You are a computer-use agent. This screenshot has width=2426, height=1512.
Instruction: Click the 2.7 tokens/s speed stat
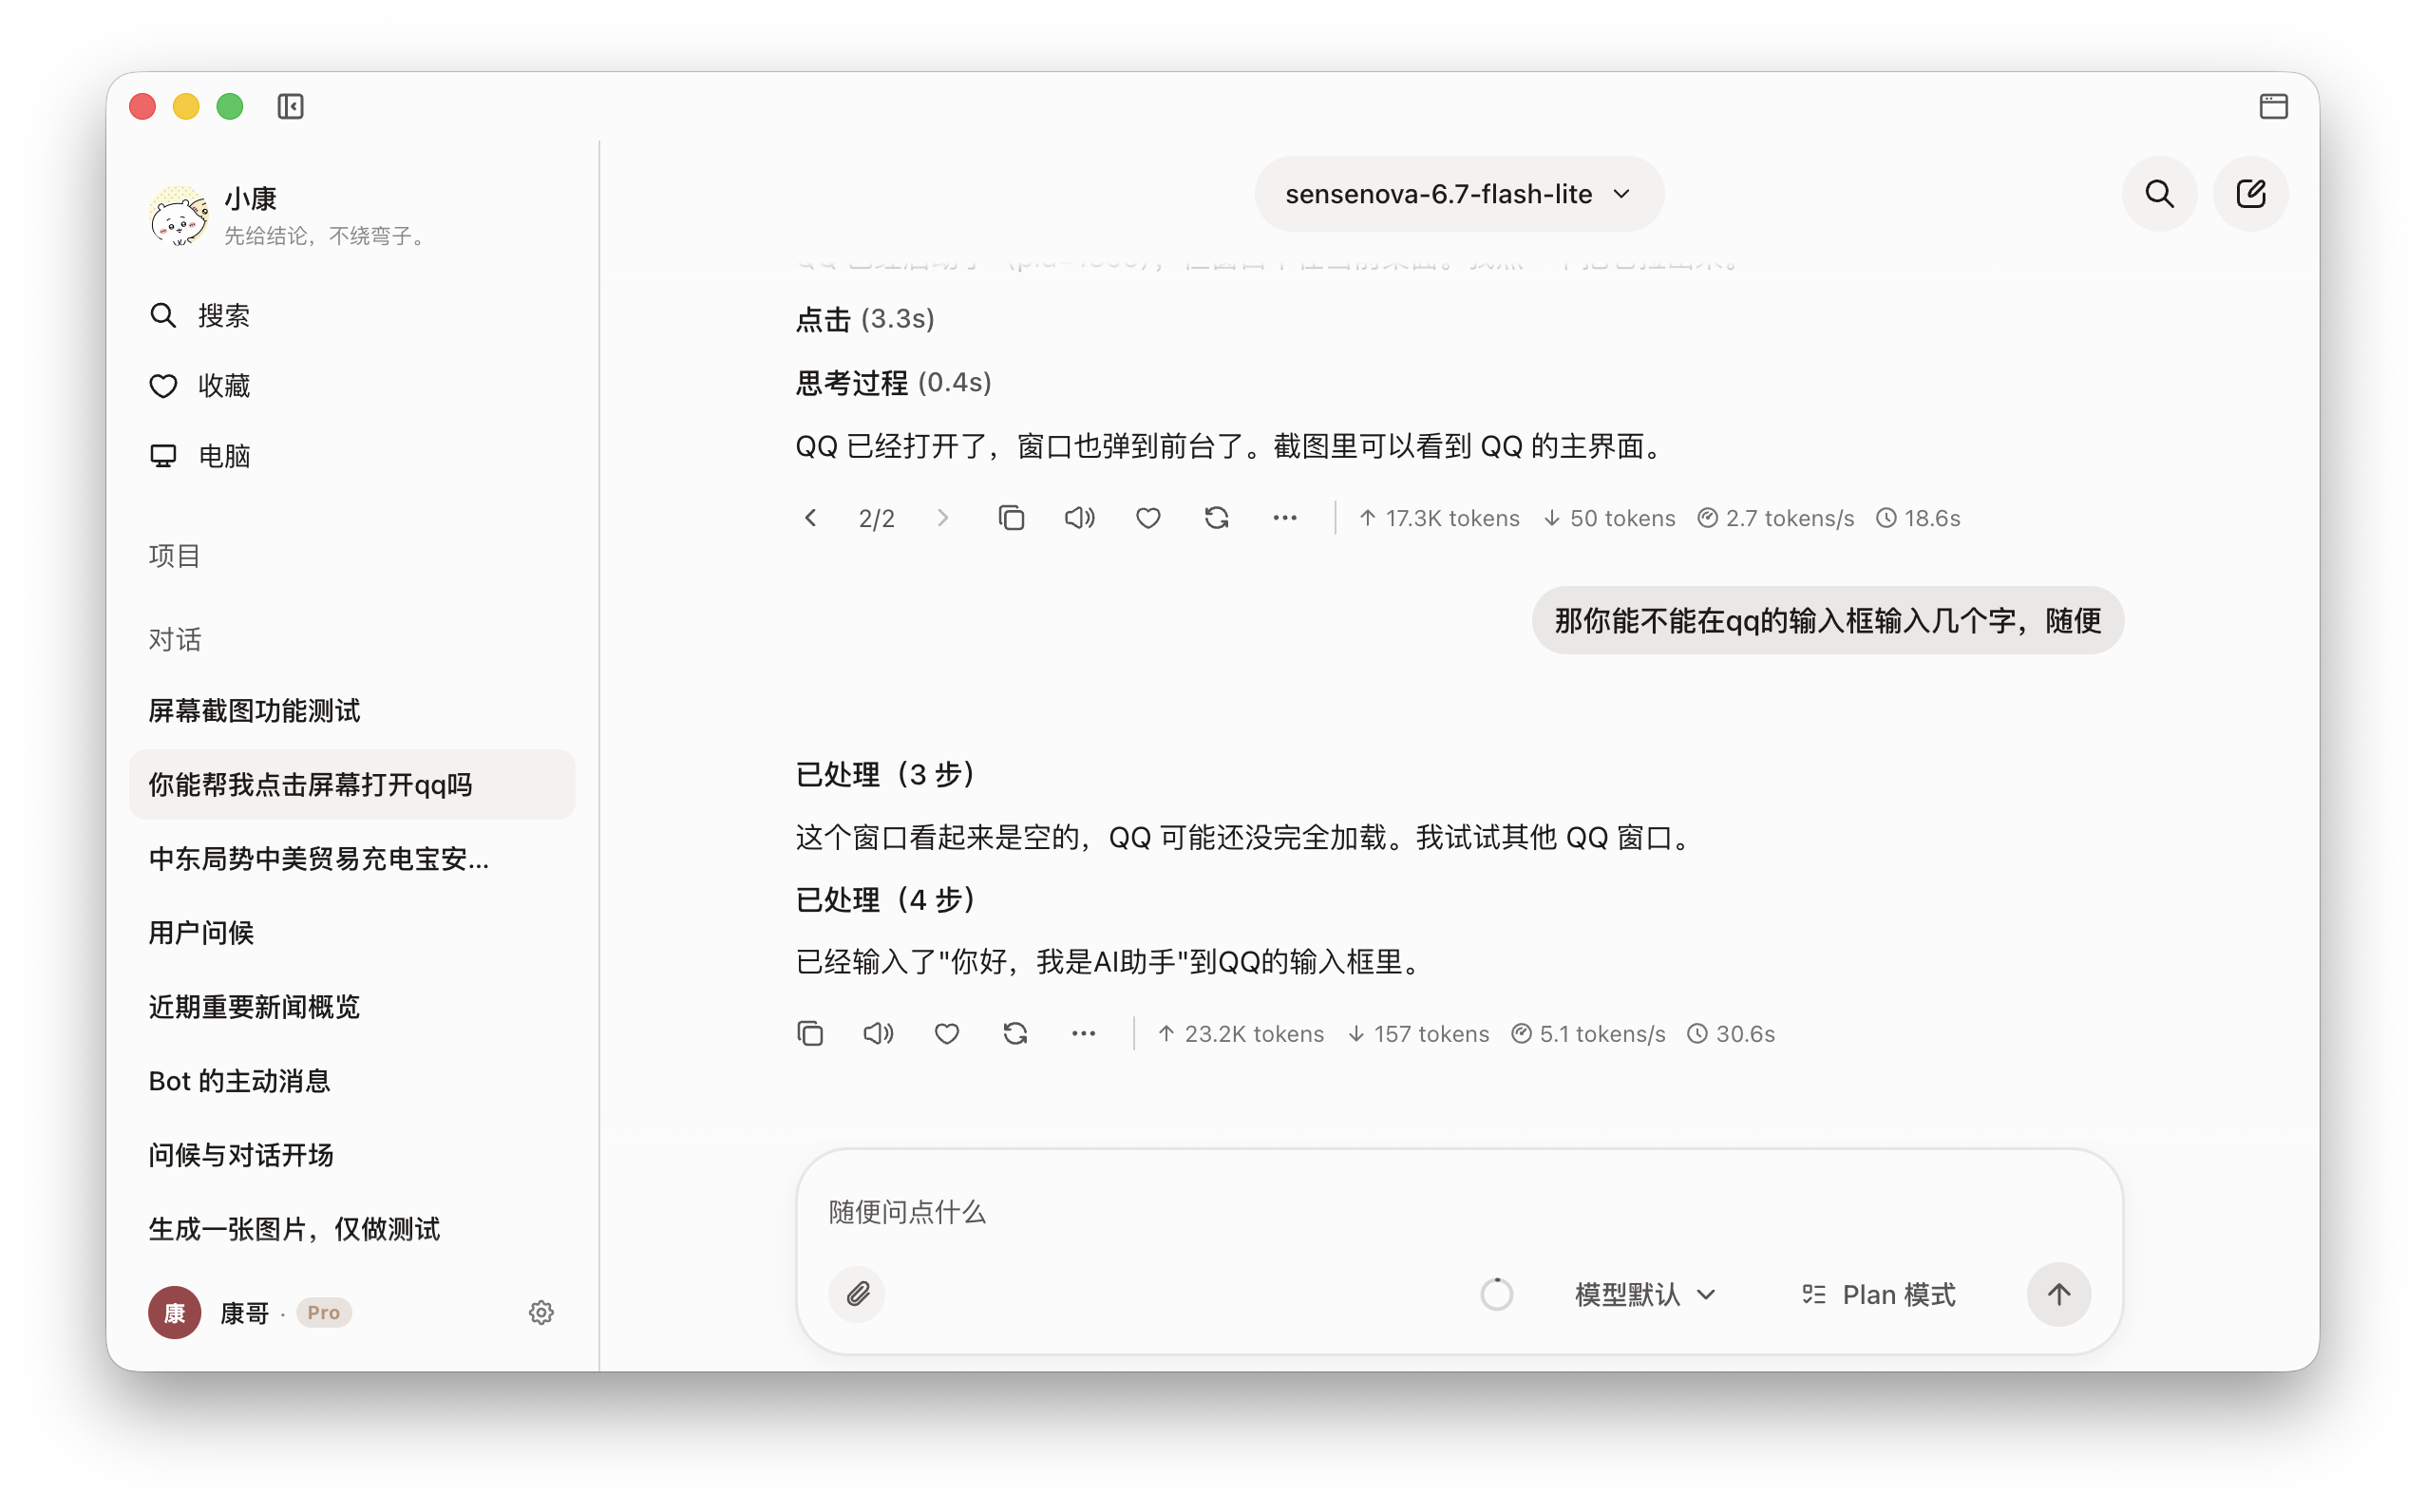(x=1776, y=518)
